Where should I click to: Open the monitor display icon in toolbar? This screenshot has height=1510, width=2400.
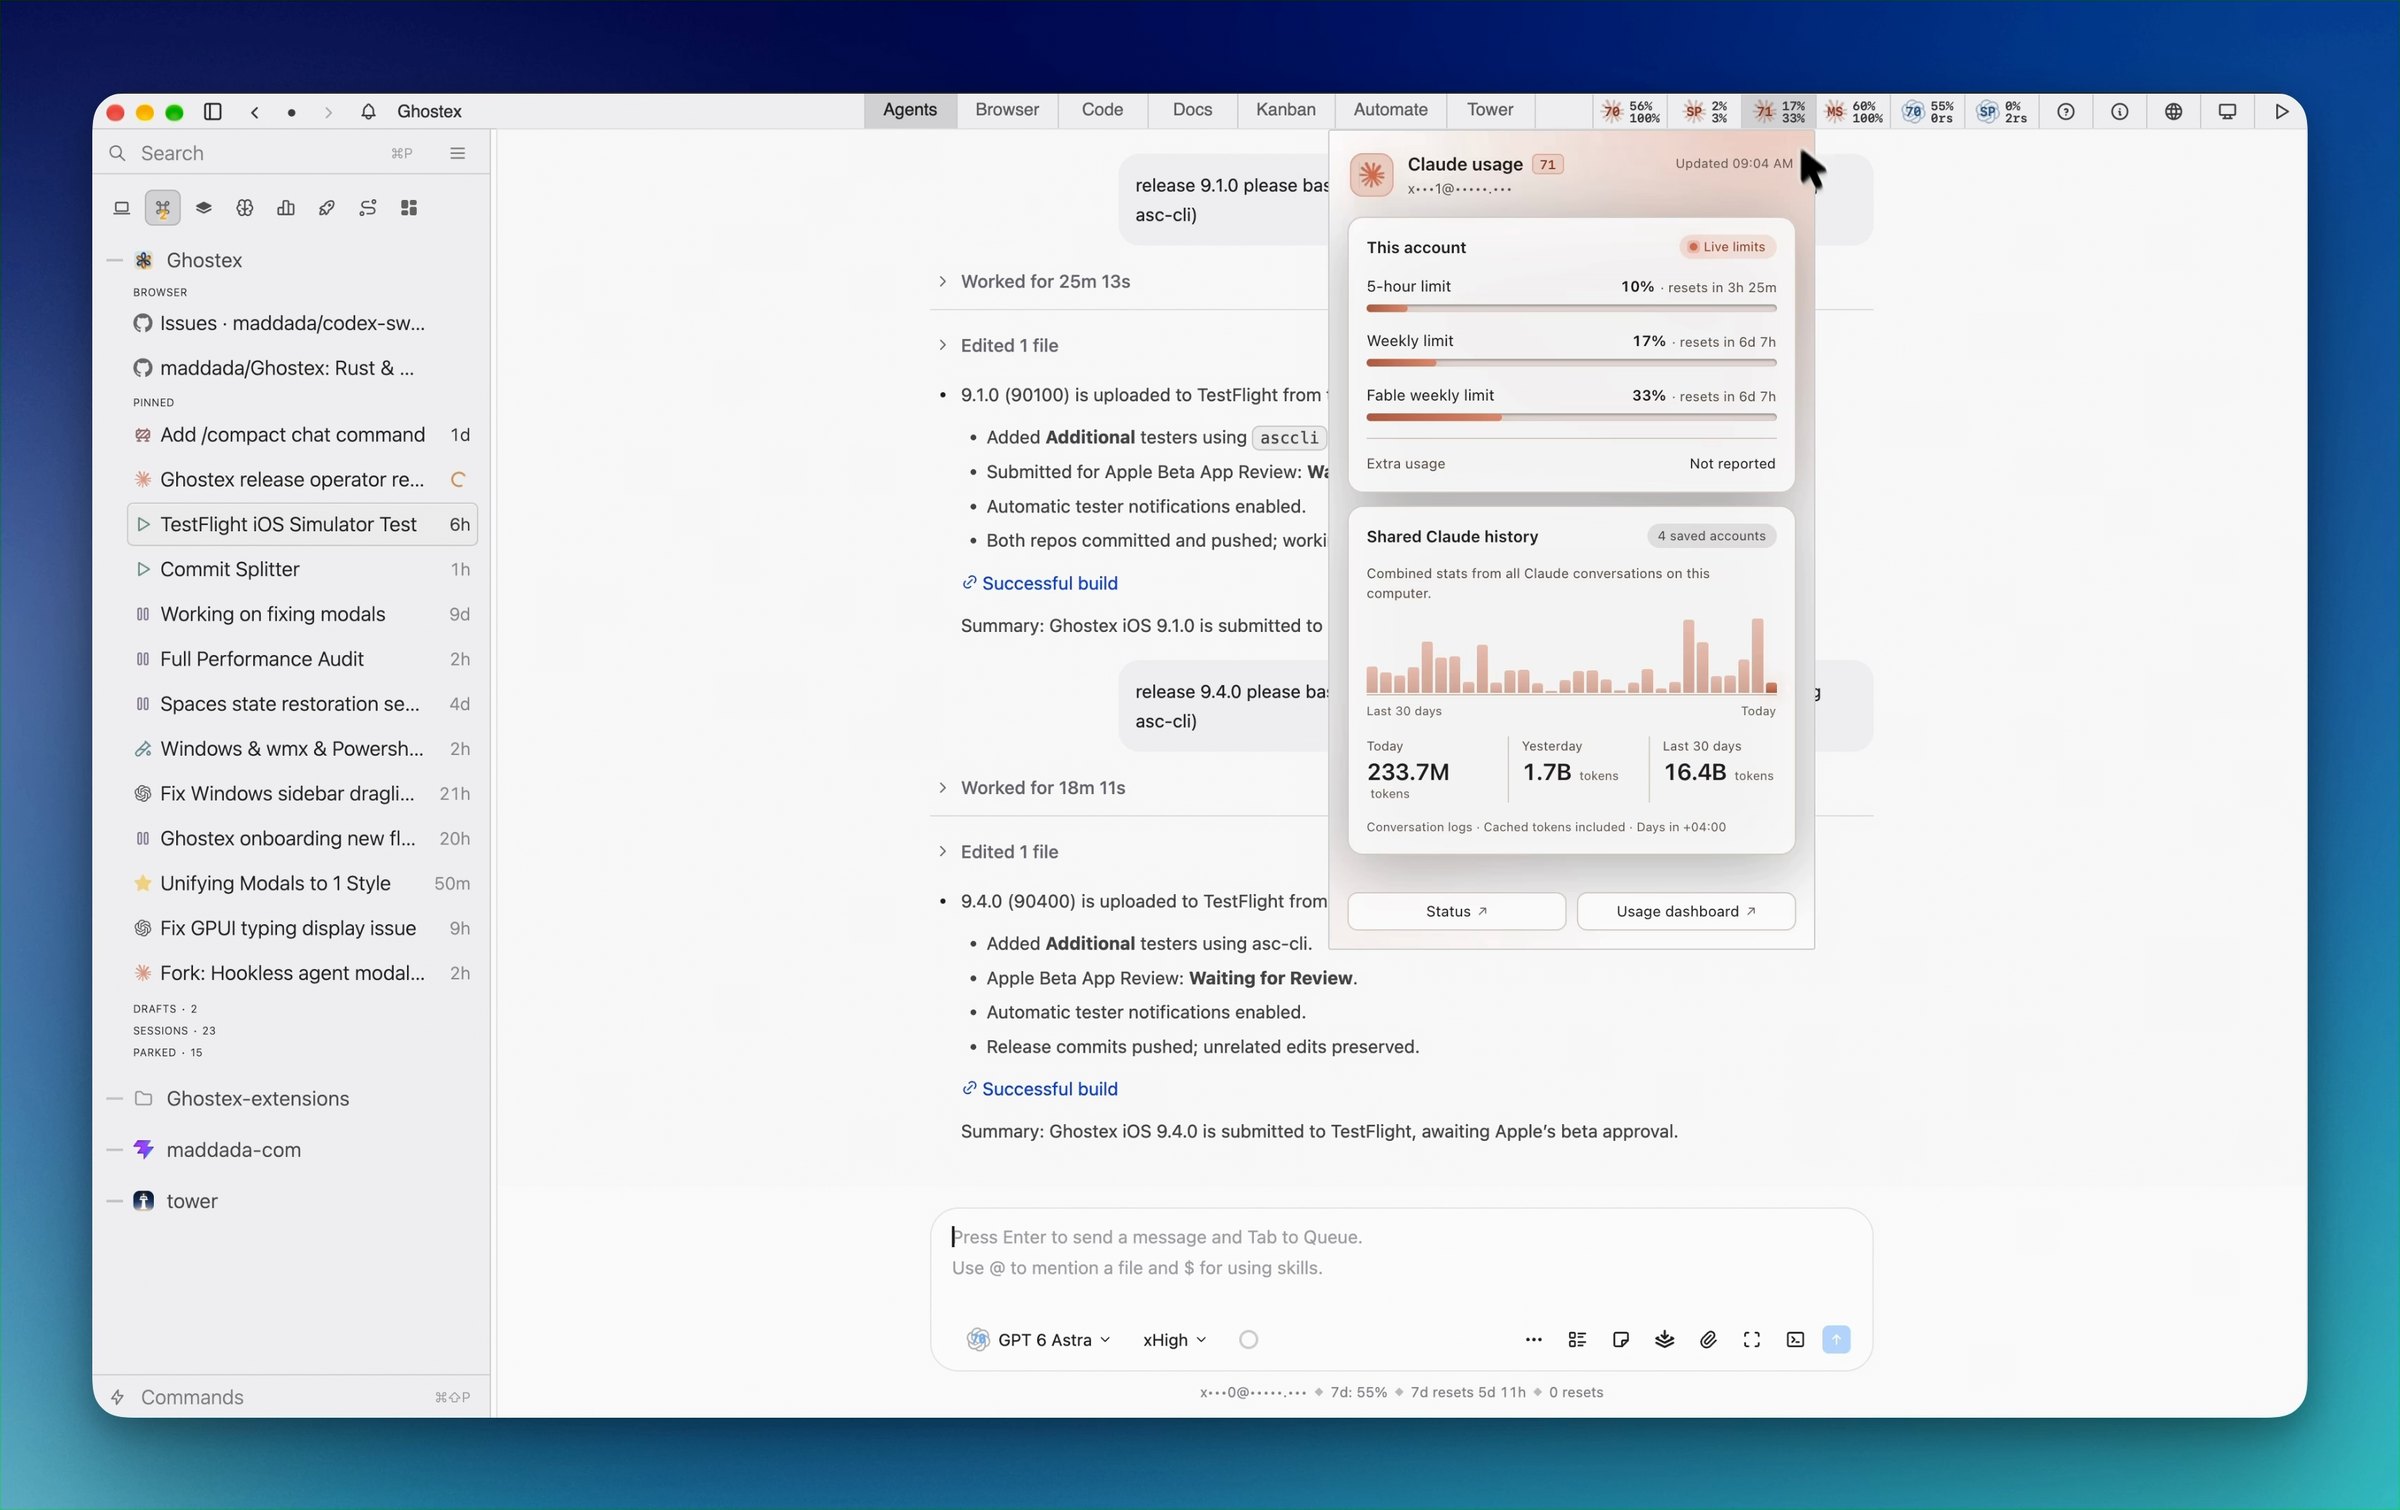click(x=2228, y=111)
